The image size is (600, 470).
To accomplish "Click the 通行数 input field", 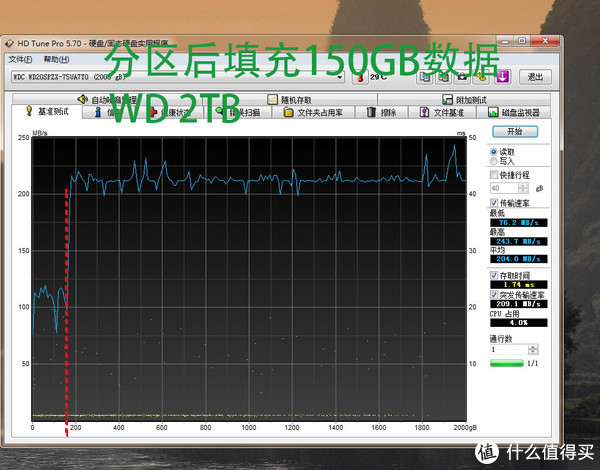I will 509,349.
